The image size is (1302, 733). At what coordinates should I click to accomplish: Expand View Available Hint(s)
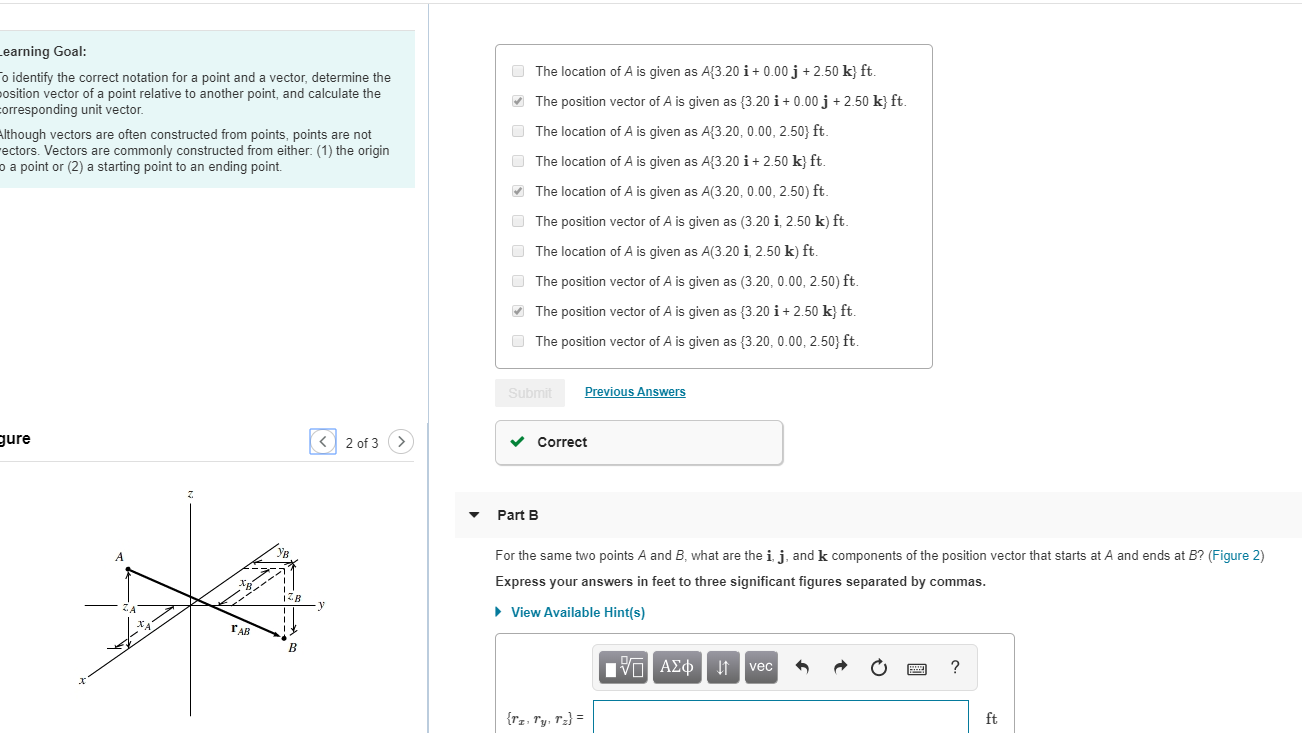pyautogui.click(x=570, y=612)
